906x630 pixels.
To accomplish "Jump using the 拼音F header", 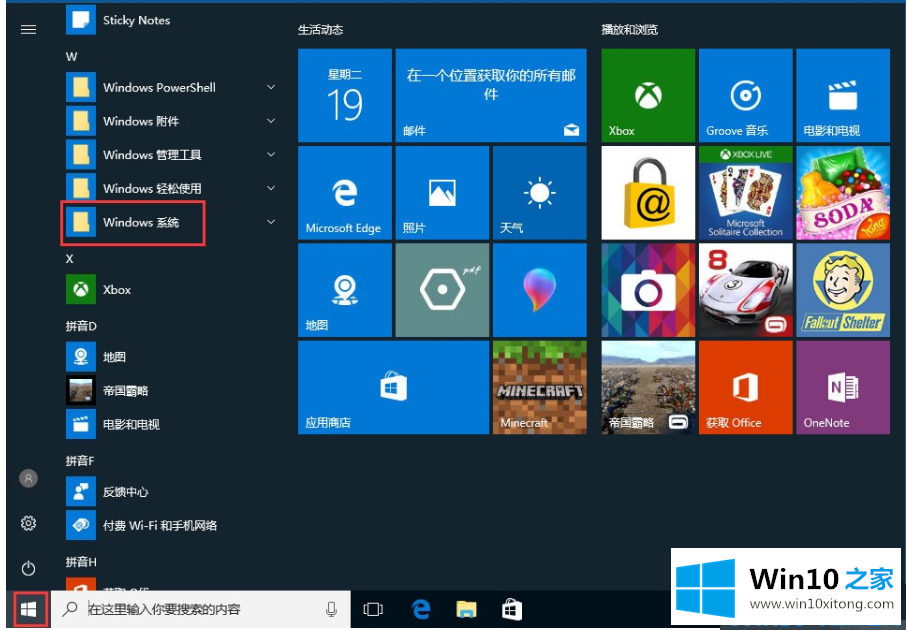I will 80,461.
